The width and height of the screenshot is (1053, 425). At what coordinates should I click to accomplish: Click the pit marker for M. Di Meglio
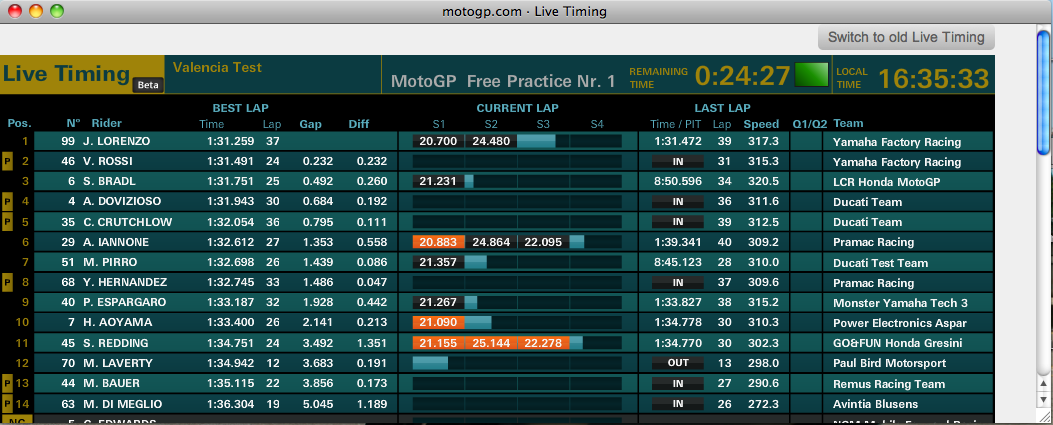(7, 404)
